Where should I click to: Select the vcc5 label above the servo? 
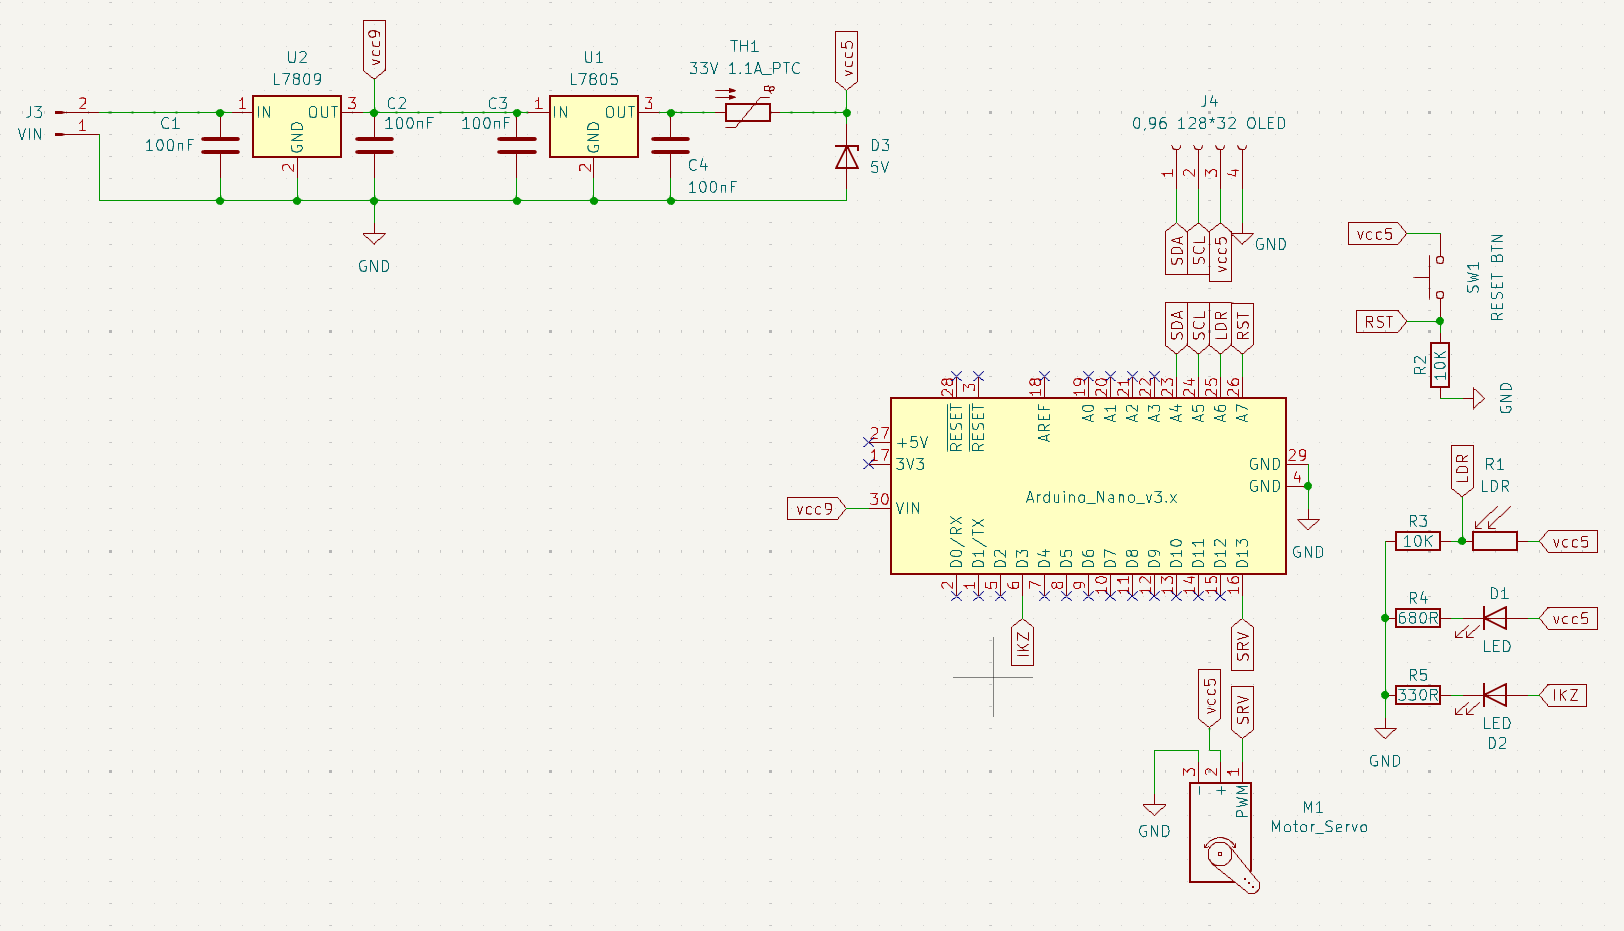1209,698
